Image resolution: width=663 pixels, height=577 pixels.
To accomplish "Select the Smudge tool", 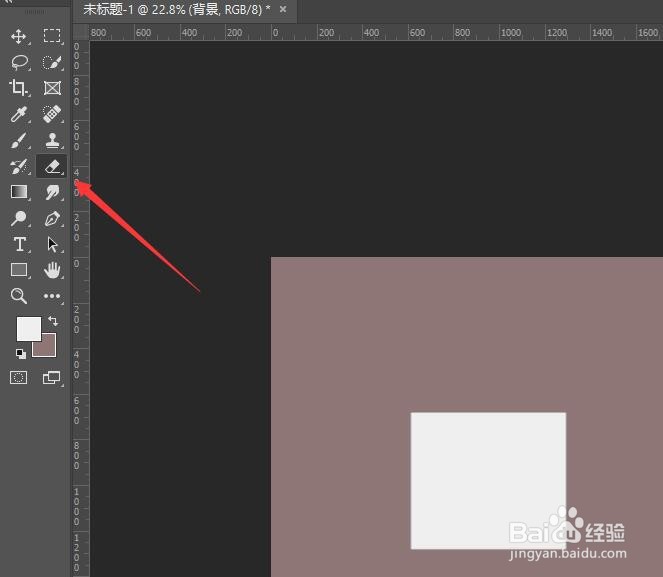I will 52,192.
